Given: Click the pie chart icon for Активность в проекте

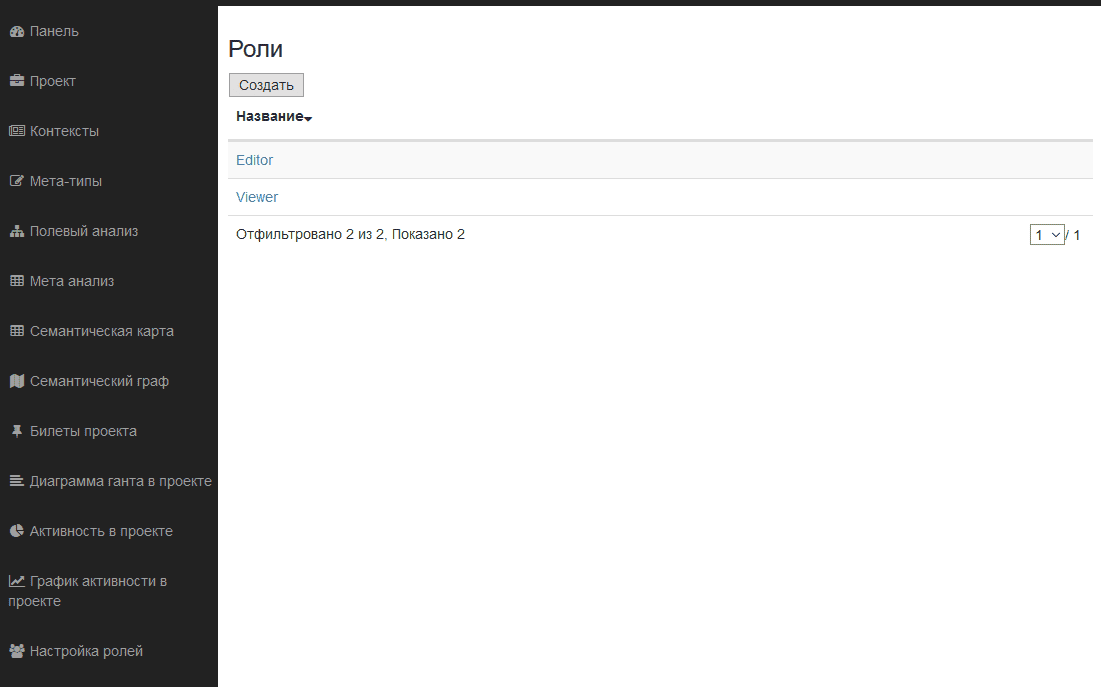Looking at the screenshot, I should (x=17, y=532).
